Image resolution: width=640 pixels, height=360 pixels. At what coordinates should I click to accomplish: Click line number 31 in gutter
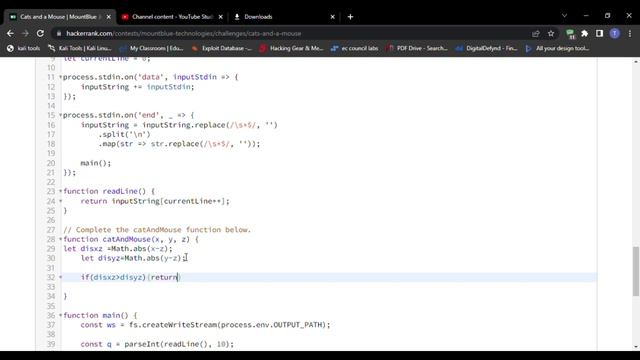pyautogui.click(x=51, y=268)
